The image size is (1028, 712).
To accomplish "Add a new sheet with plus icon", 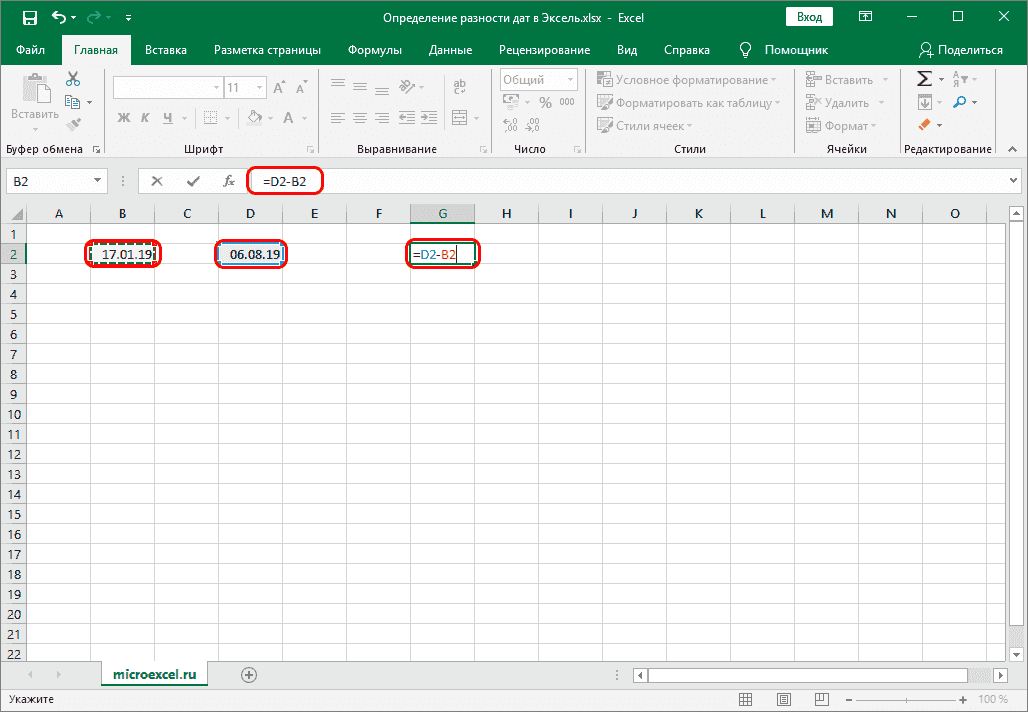I will tap(249, 675).
